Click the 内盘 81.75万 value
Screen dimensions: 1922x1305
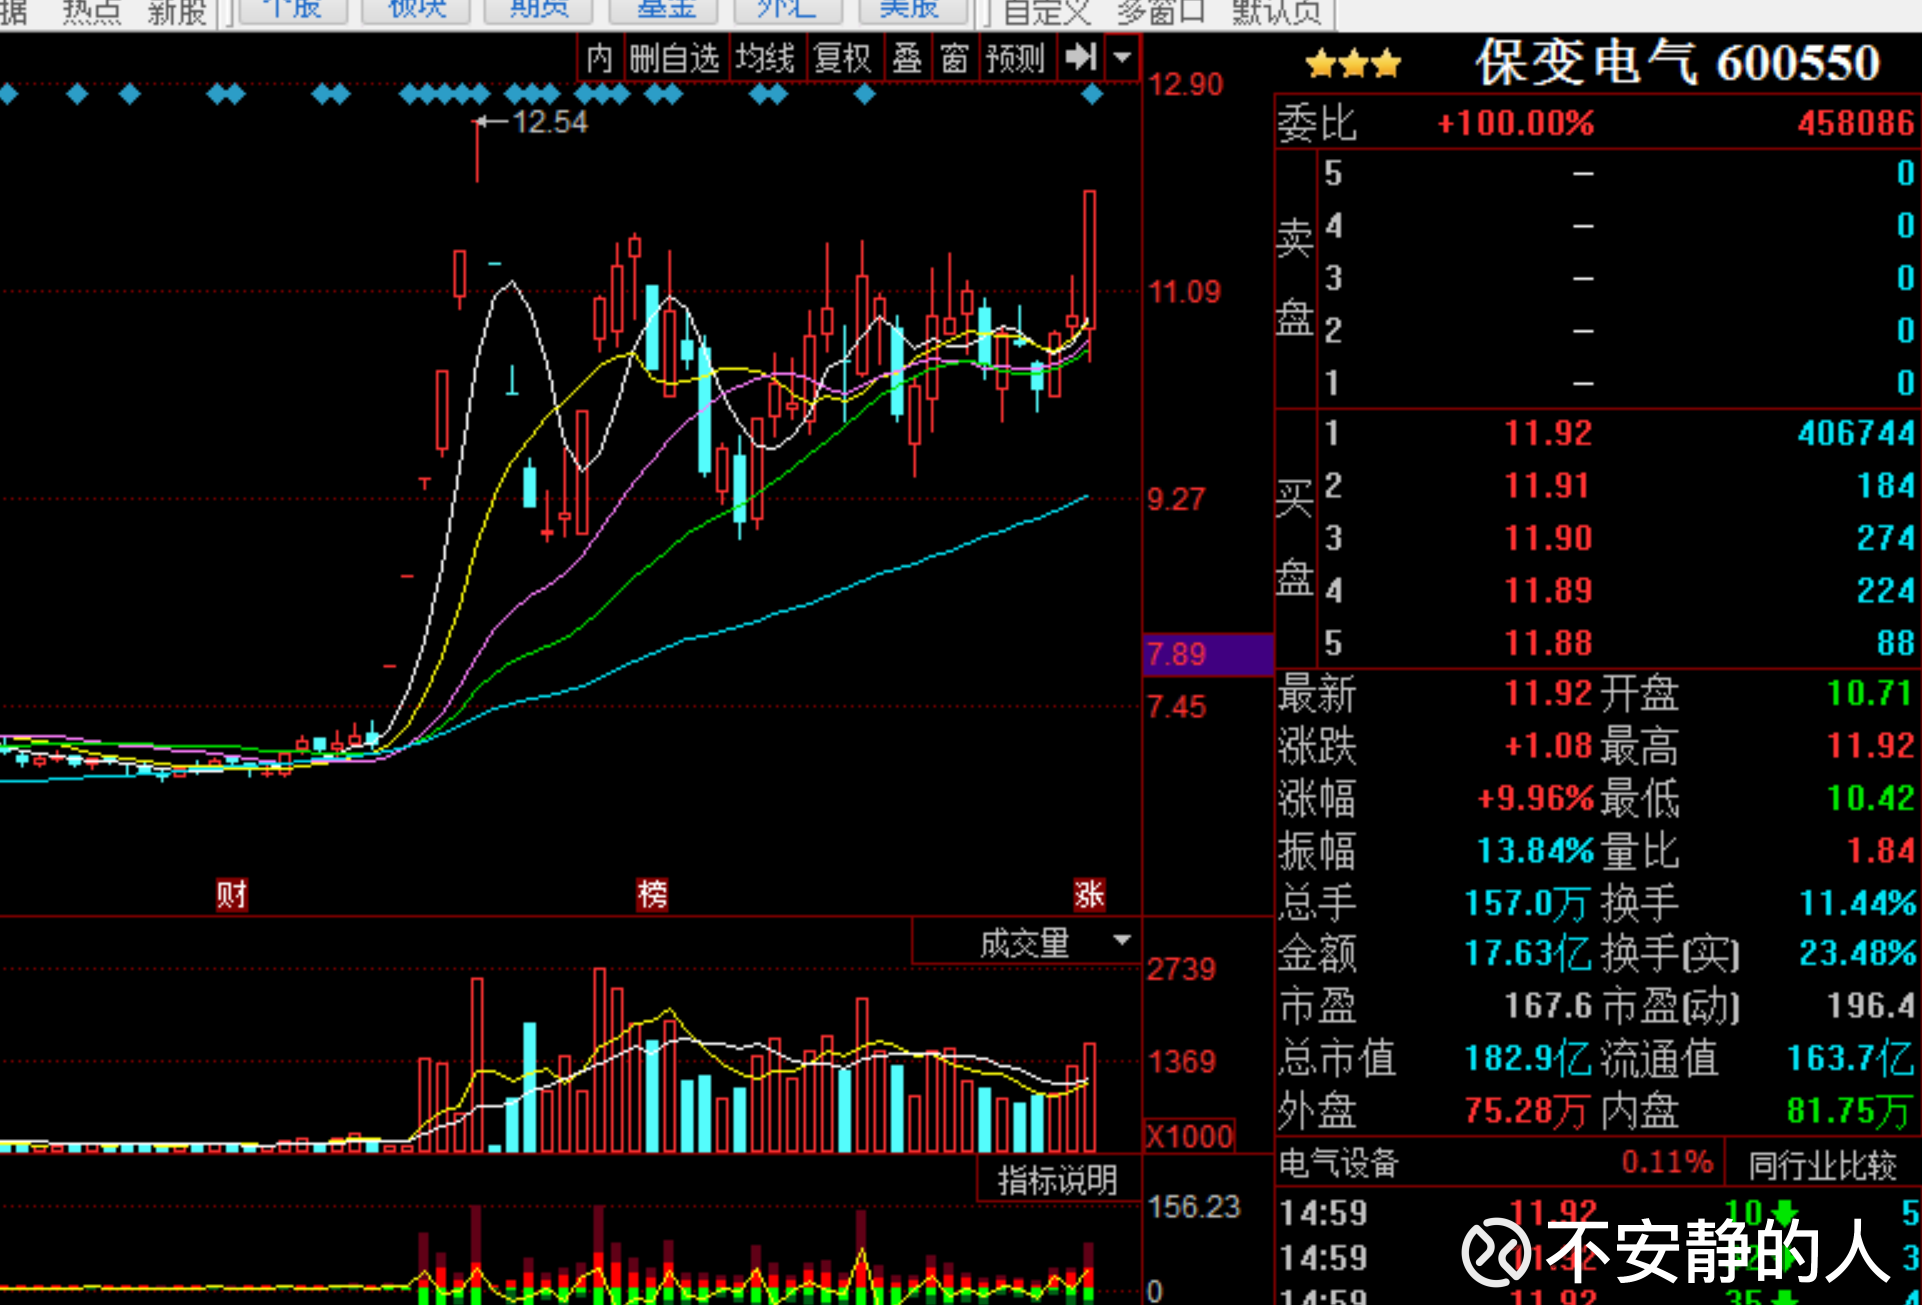click(x=1850, y=1110)
